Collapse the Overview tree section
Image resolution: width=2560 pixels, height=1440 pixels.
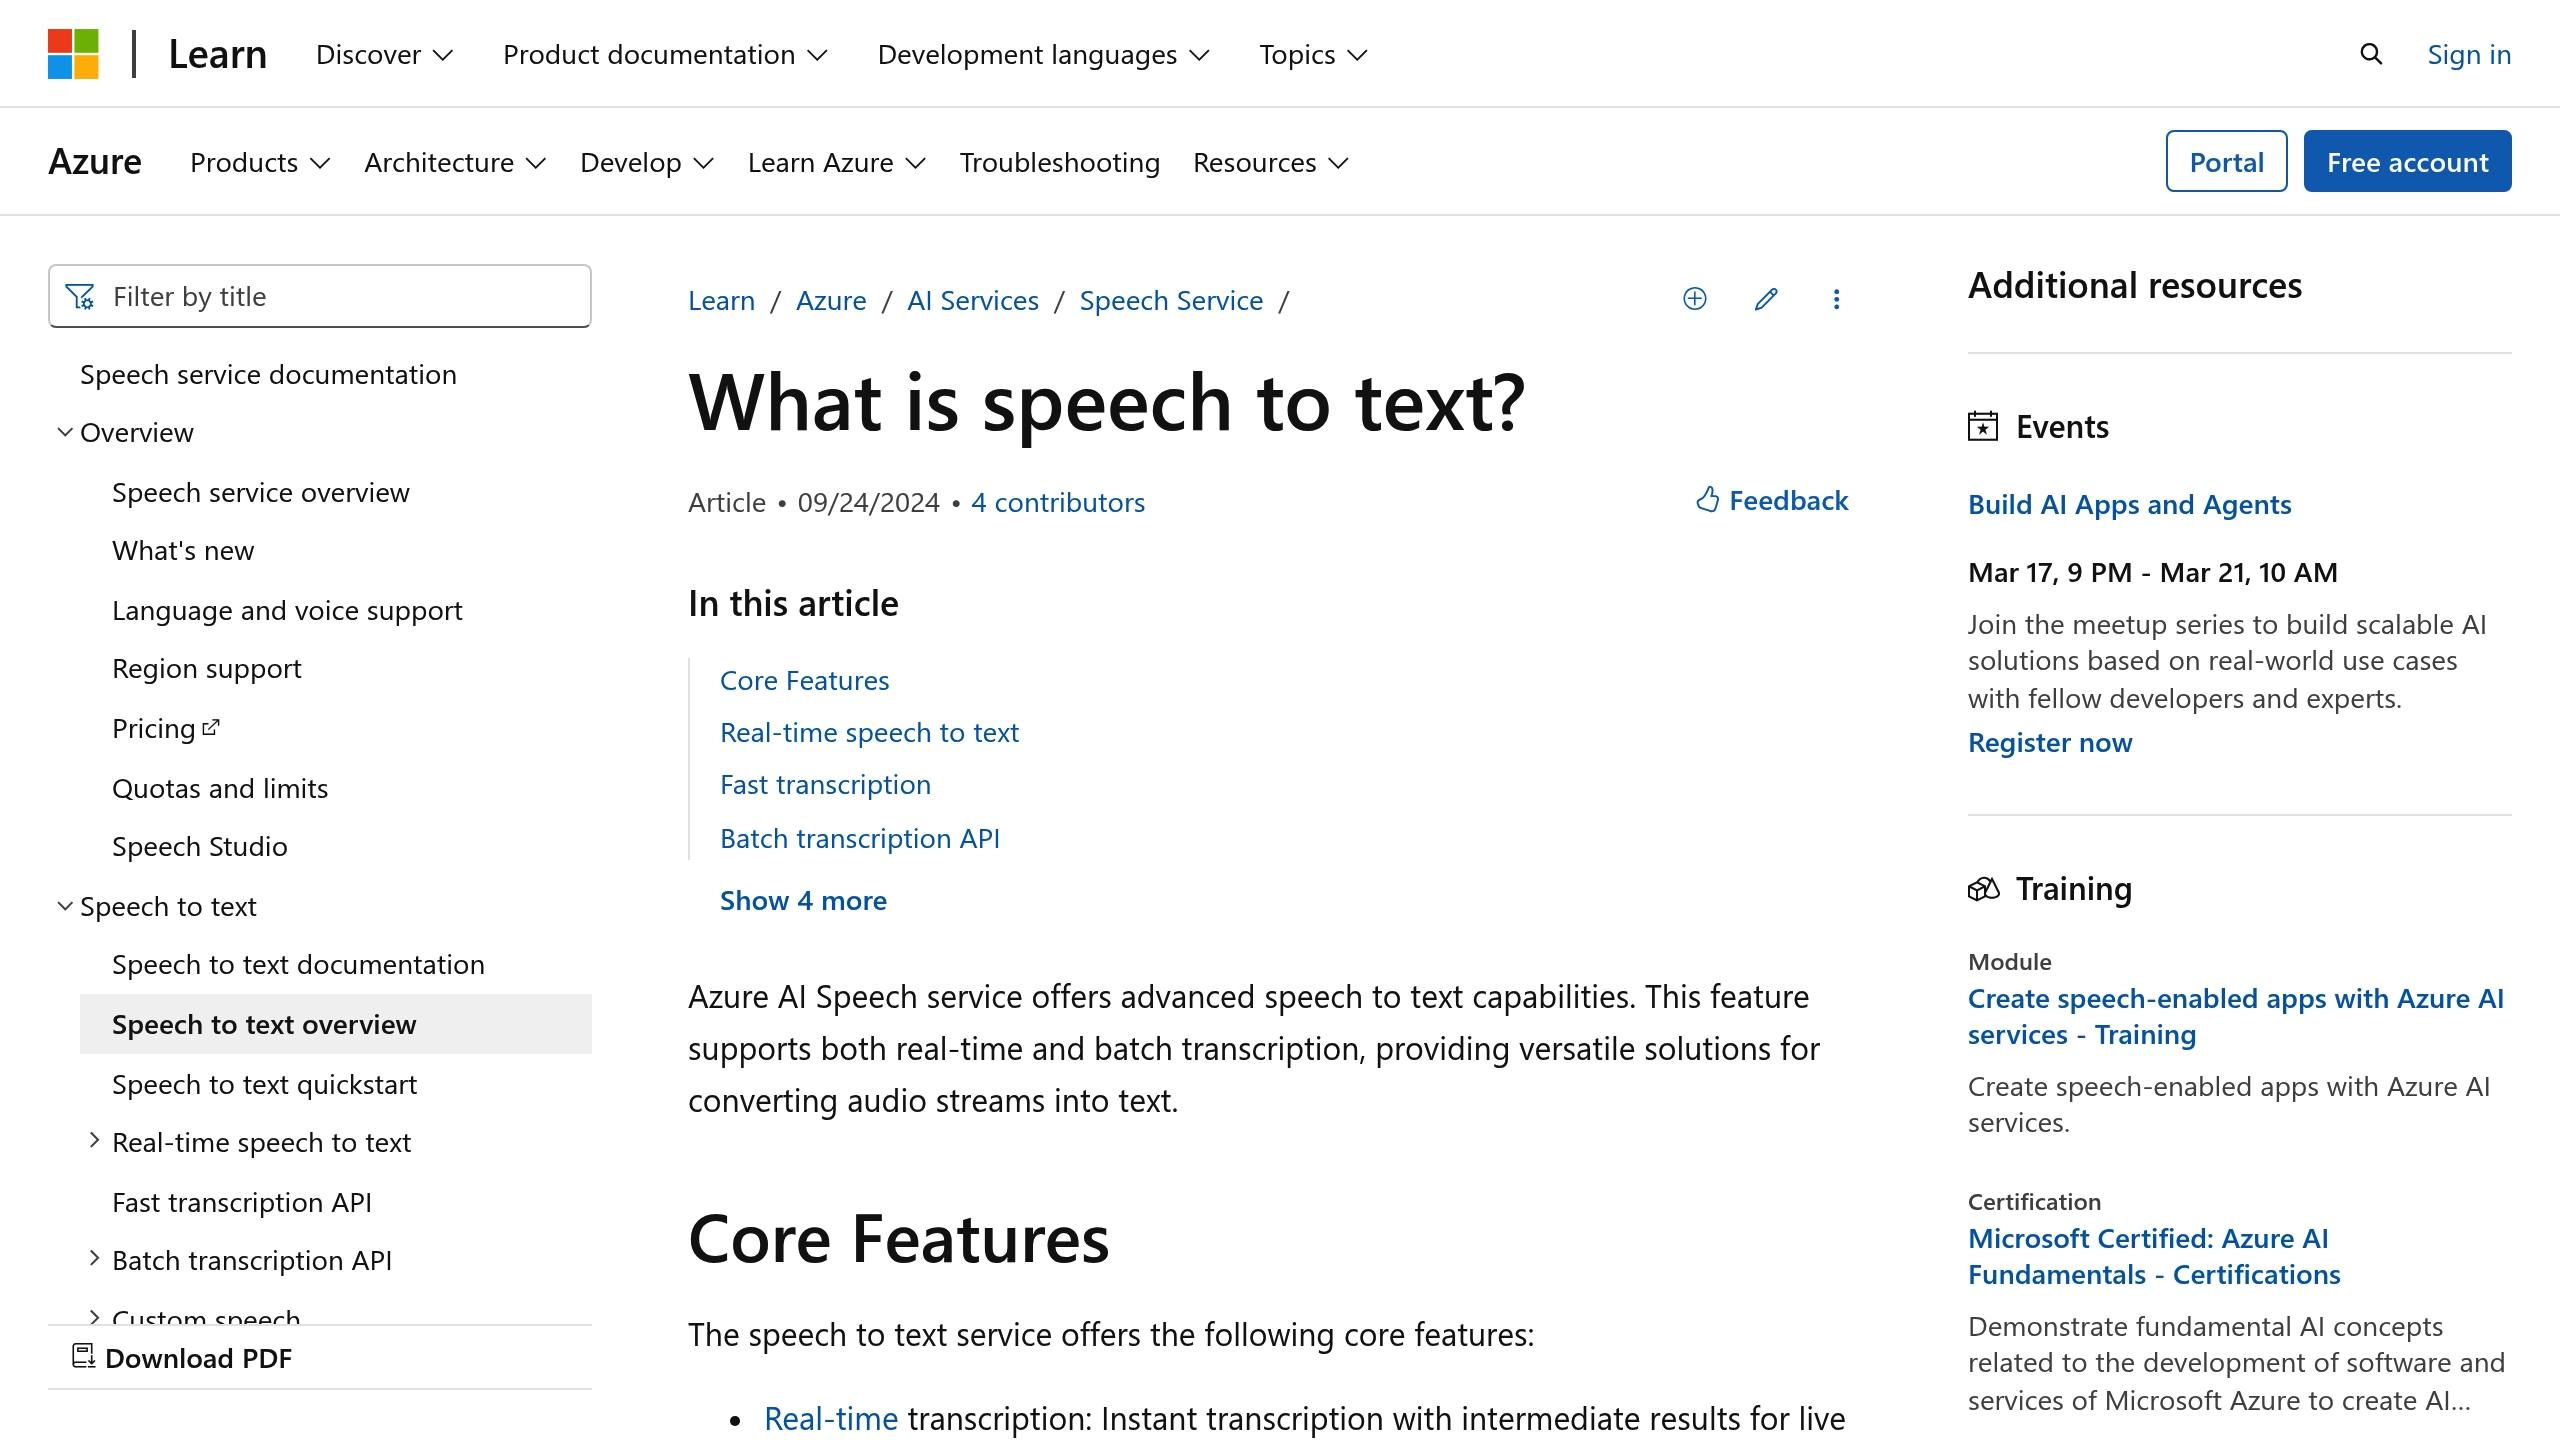[65, 432]
